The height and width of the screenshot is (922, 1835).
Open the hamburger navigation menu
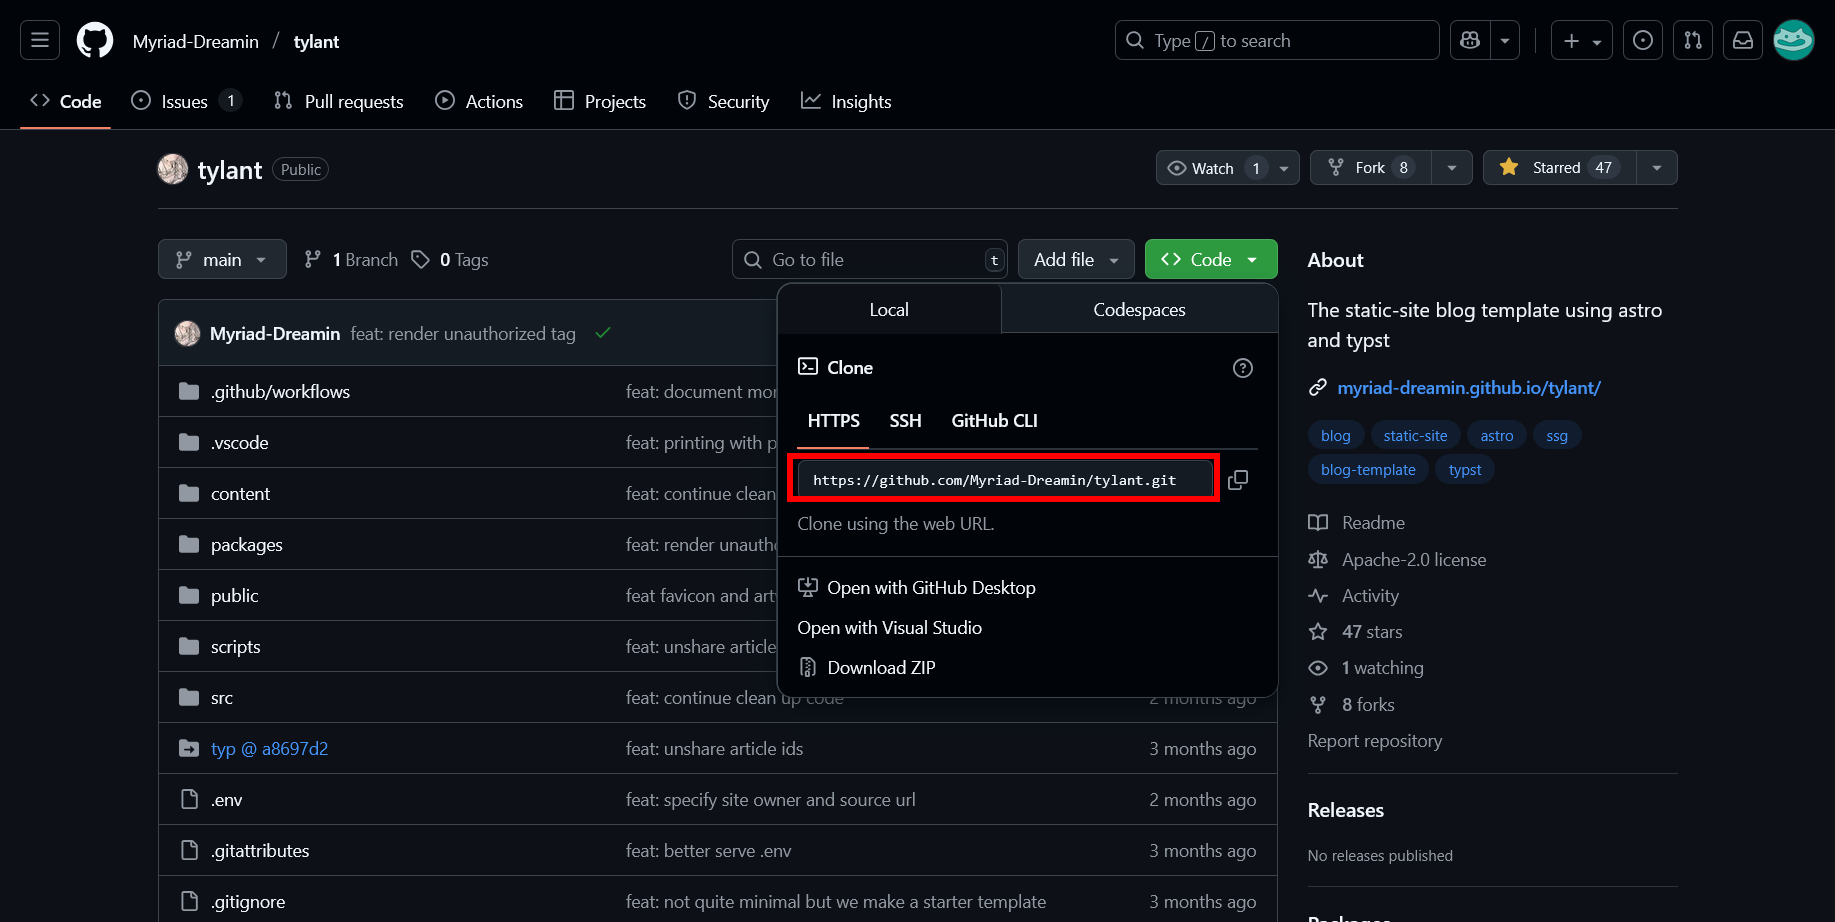tap(40, 41)
